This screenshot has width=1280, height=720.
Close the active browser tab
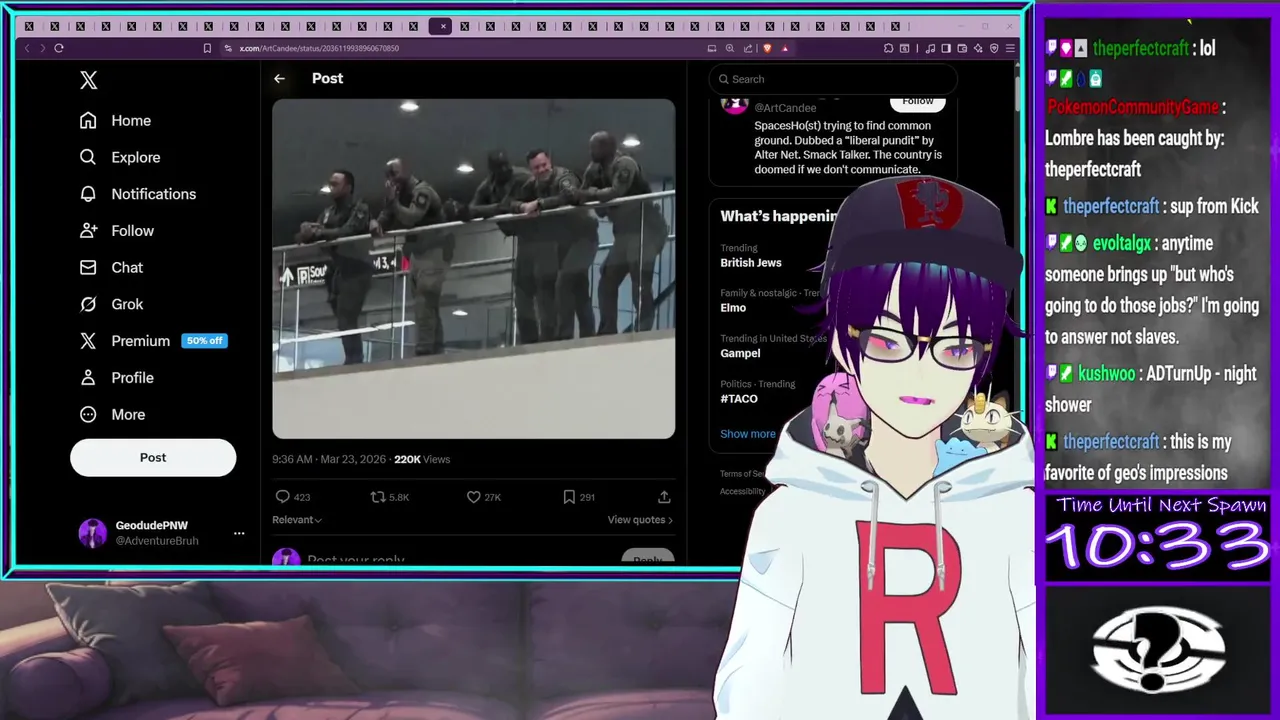click(x=443, y=27)
